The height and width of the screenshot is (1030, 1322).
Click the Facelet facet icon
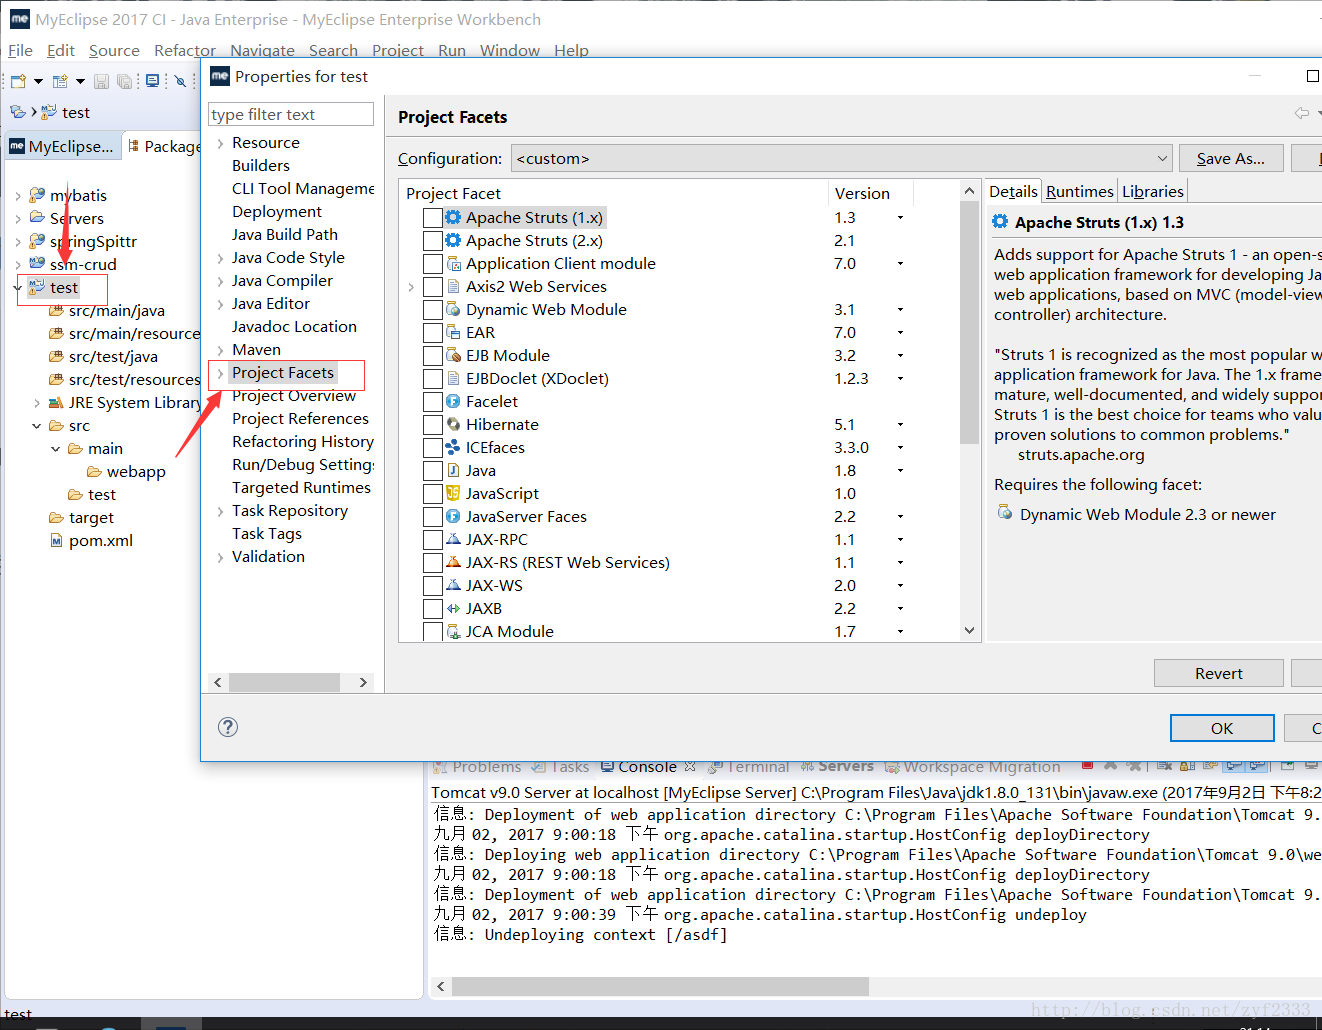[453, 401]
